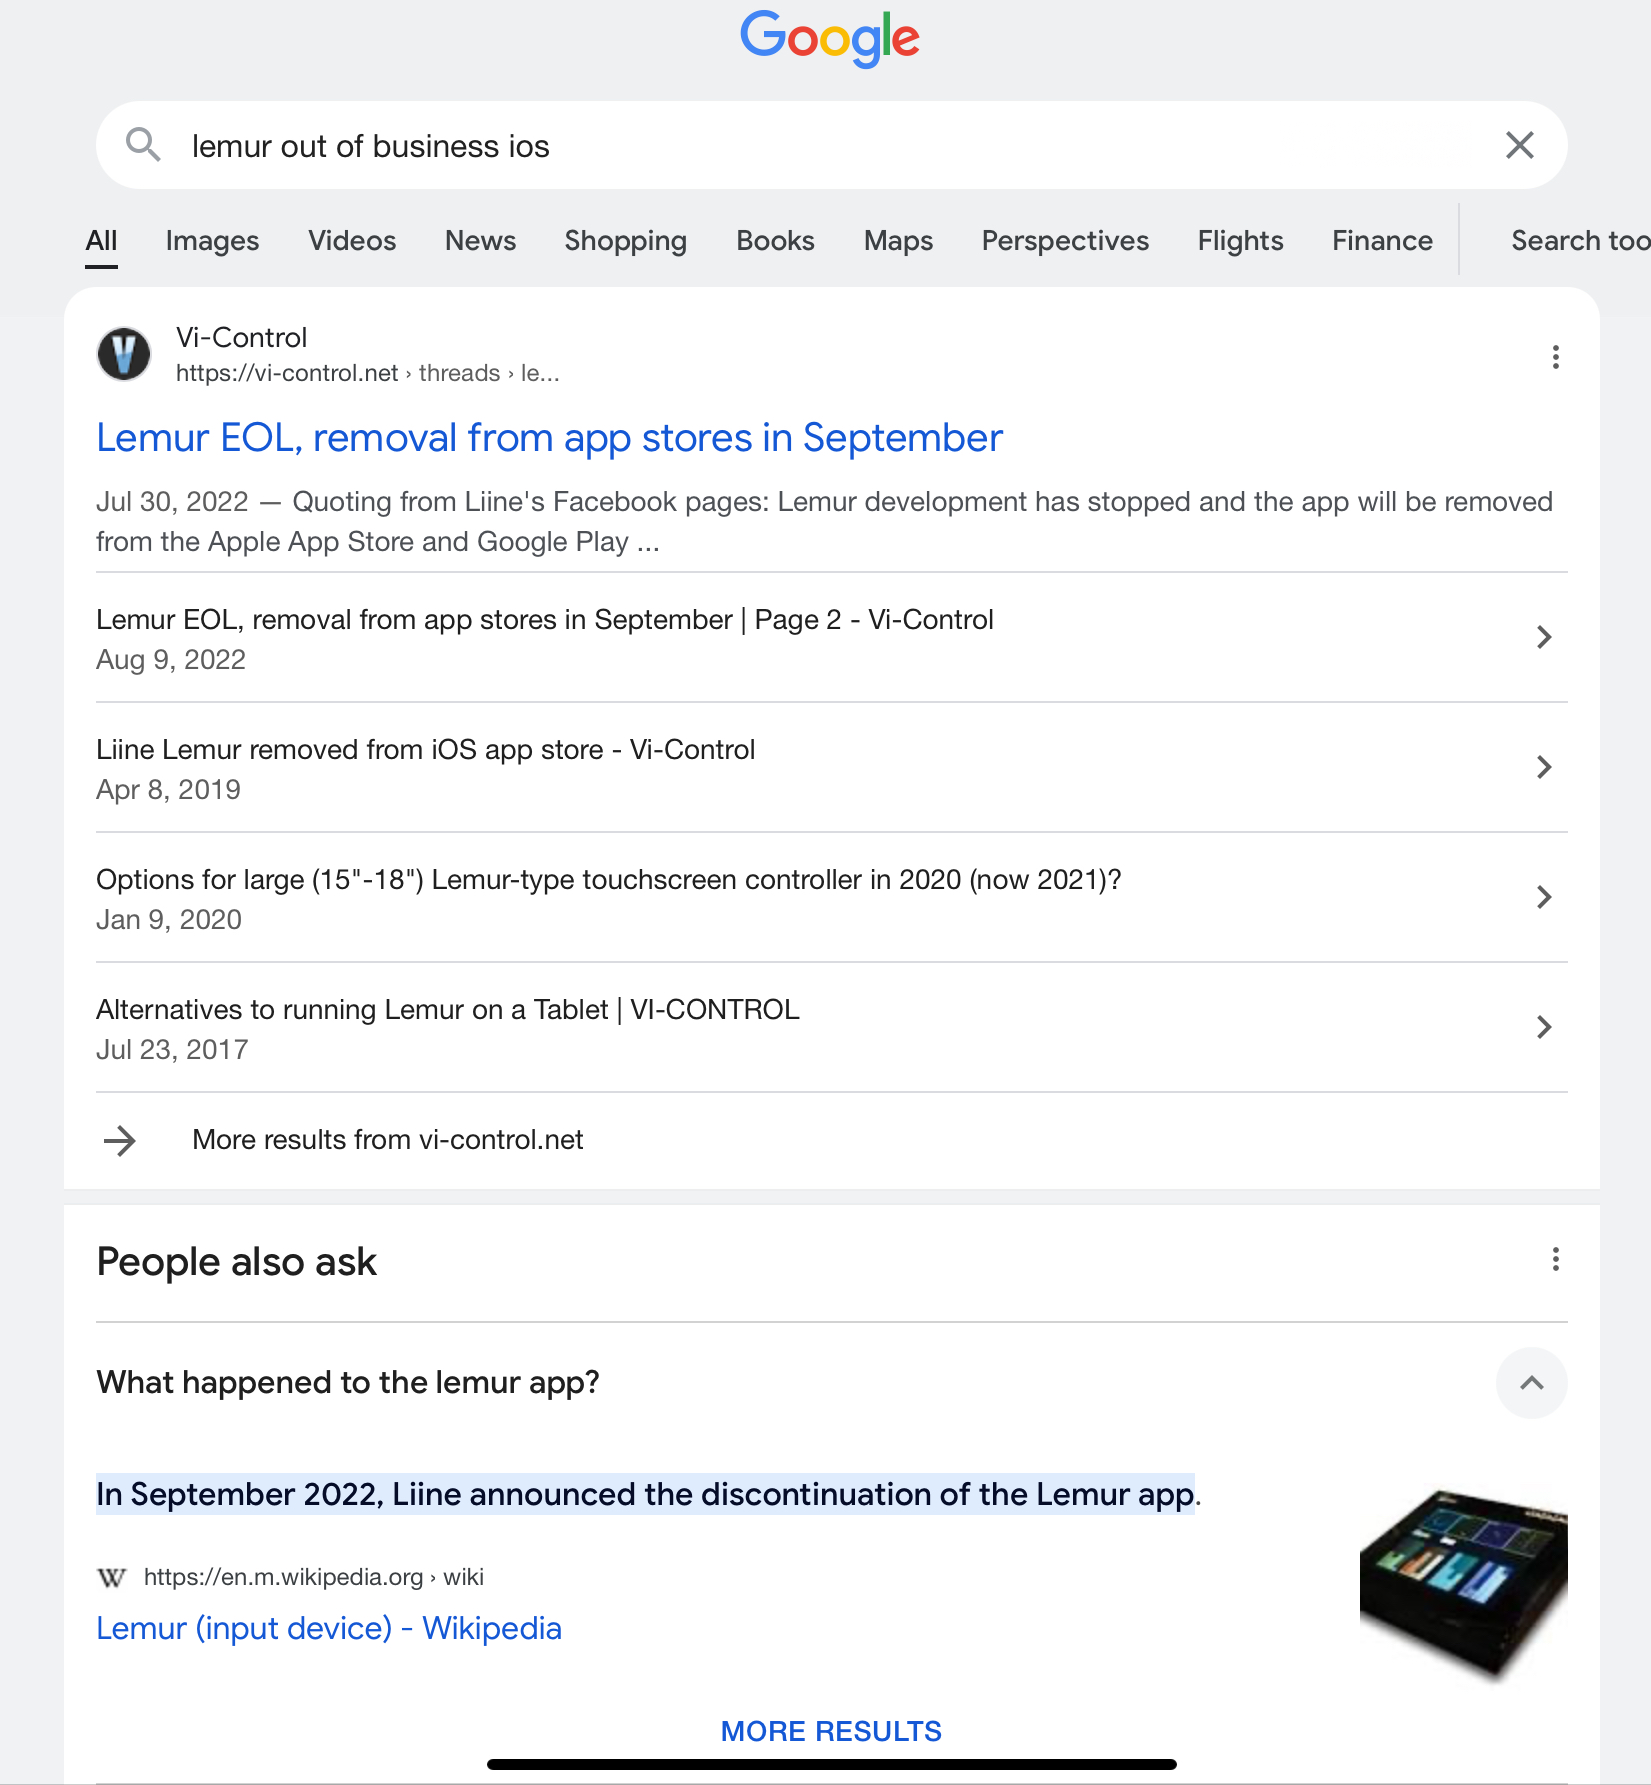Click the Google logo

(x=830, y=38)
